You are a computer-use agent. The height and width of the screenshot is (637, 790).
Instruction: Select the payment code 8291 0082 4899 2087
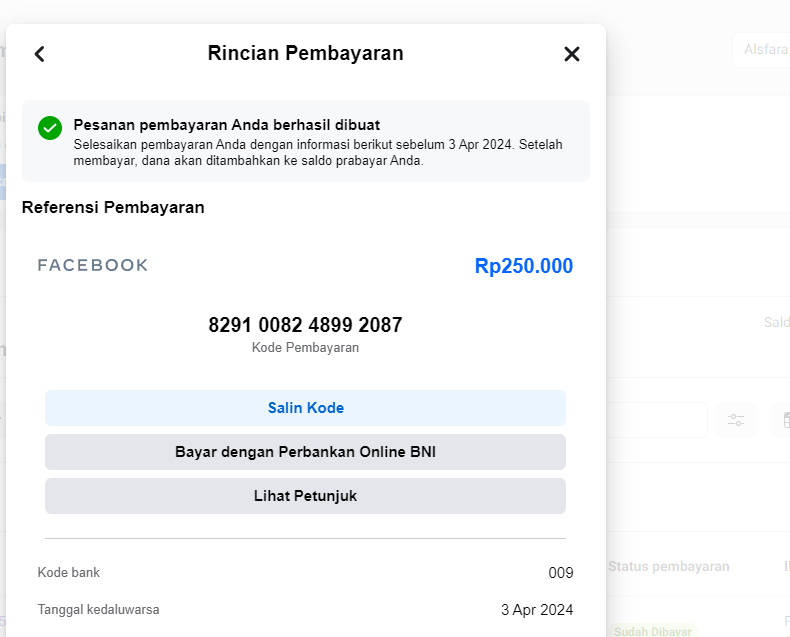(305, 325)
